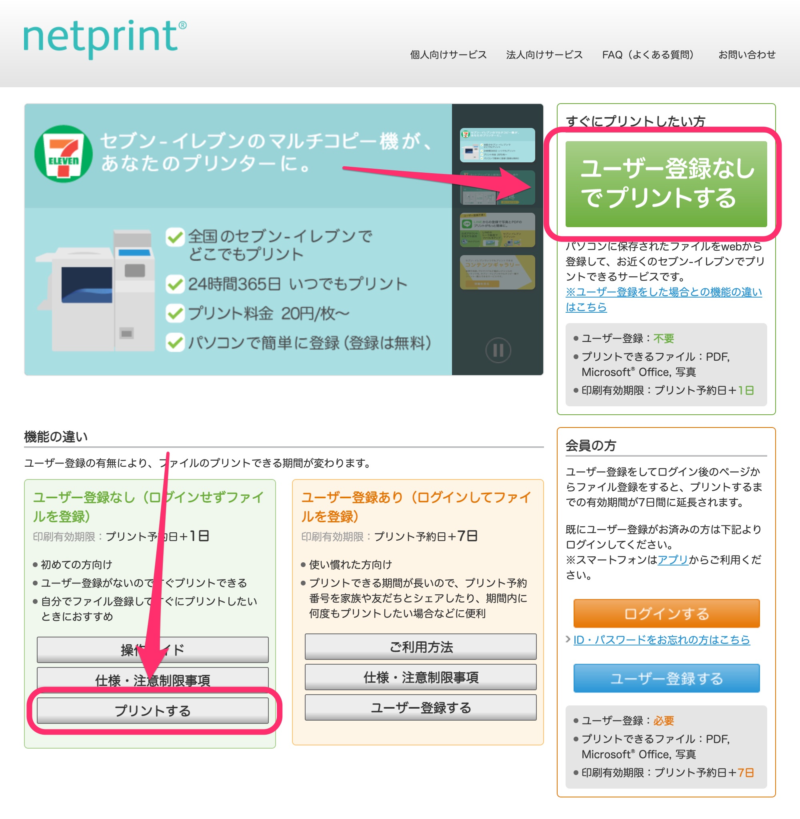Click 操作ガイド button
The width and height of the screenshot is (800, 819).
pos(152,650)
